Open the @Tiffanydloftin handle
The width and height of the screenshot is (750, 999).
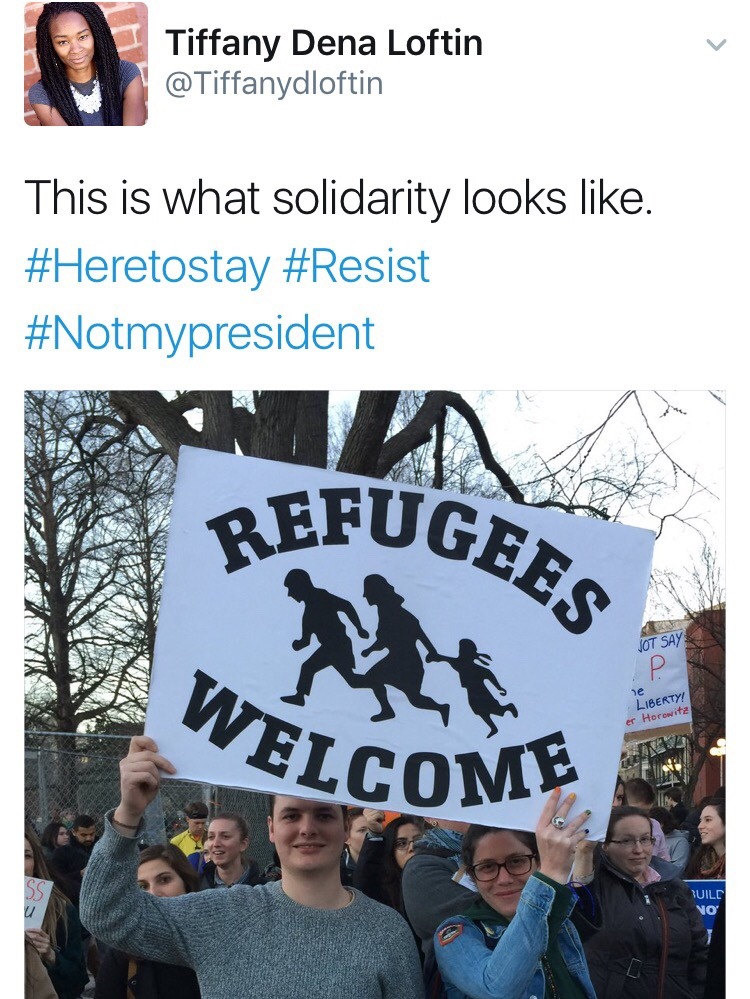274,83
